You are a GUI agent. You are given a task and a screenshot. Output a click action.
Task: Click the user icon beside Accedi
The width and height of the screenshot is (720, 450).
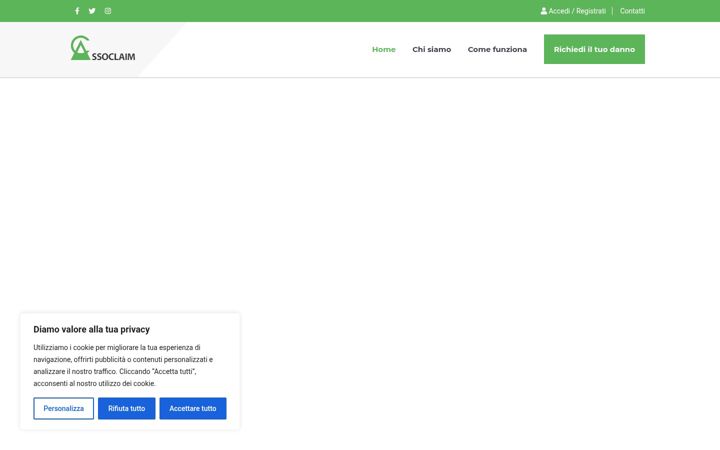(x=544, y=11)
